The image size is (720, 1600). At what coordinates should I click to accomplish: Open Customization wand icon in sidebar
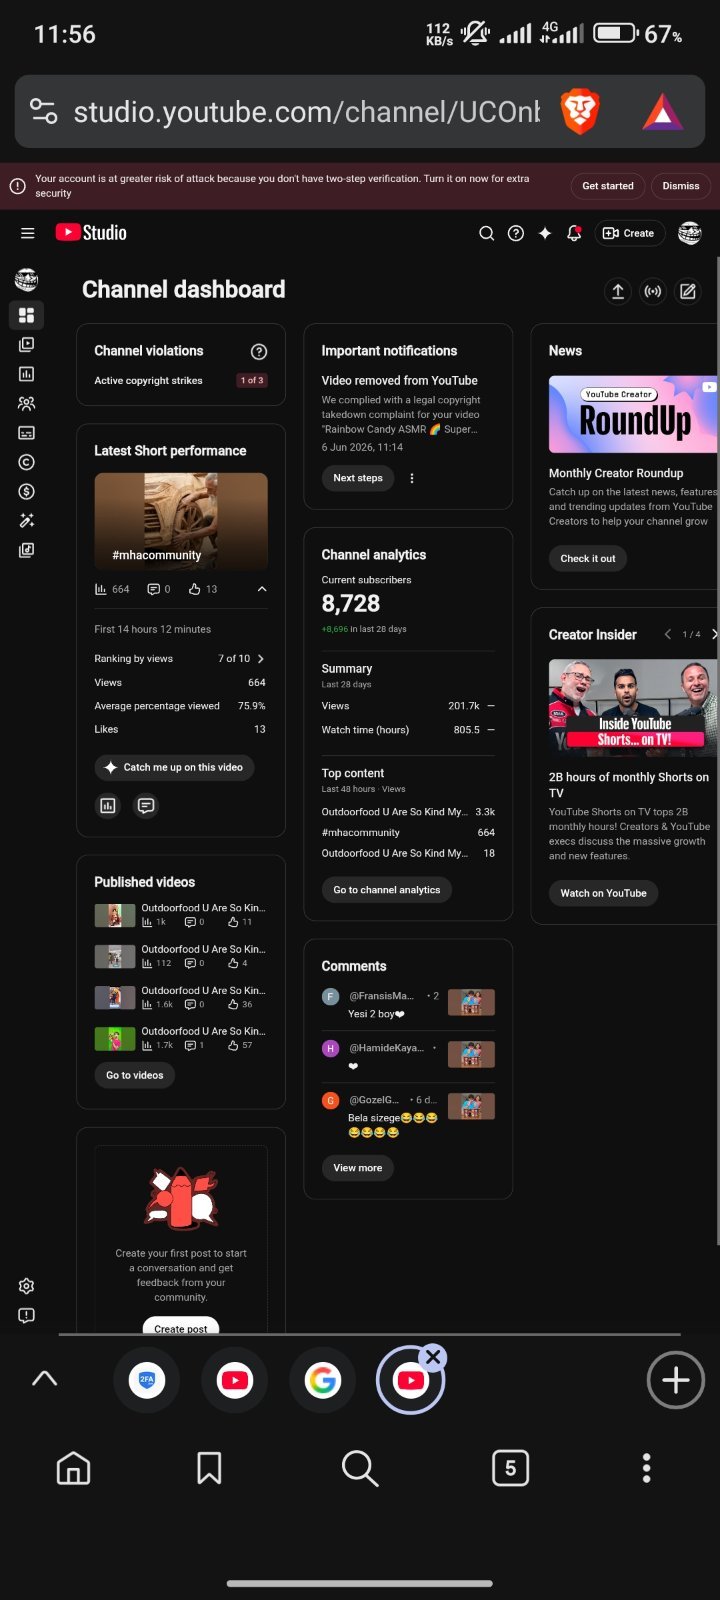(27, 520)
